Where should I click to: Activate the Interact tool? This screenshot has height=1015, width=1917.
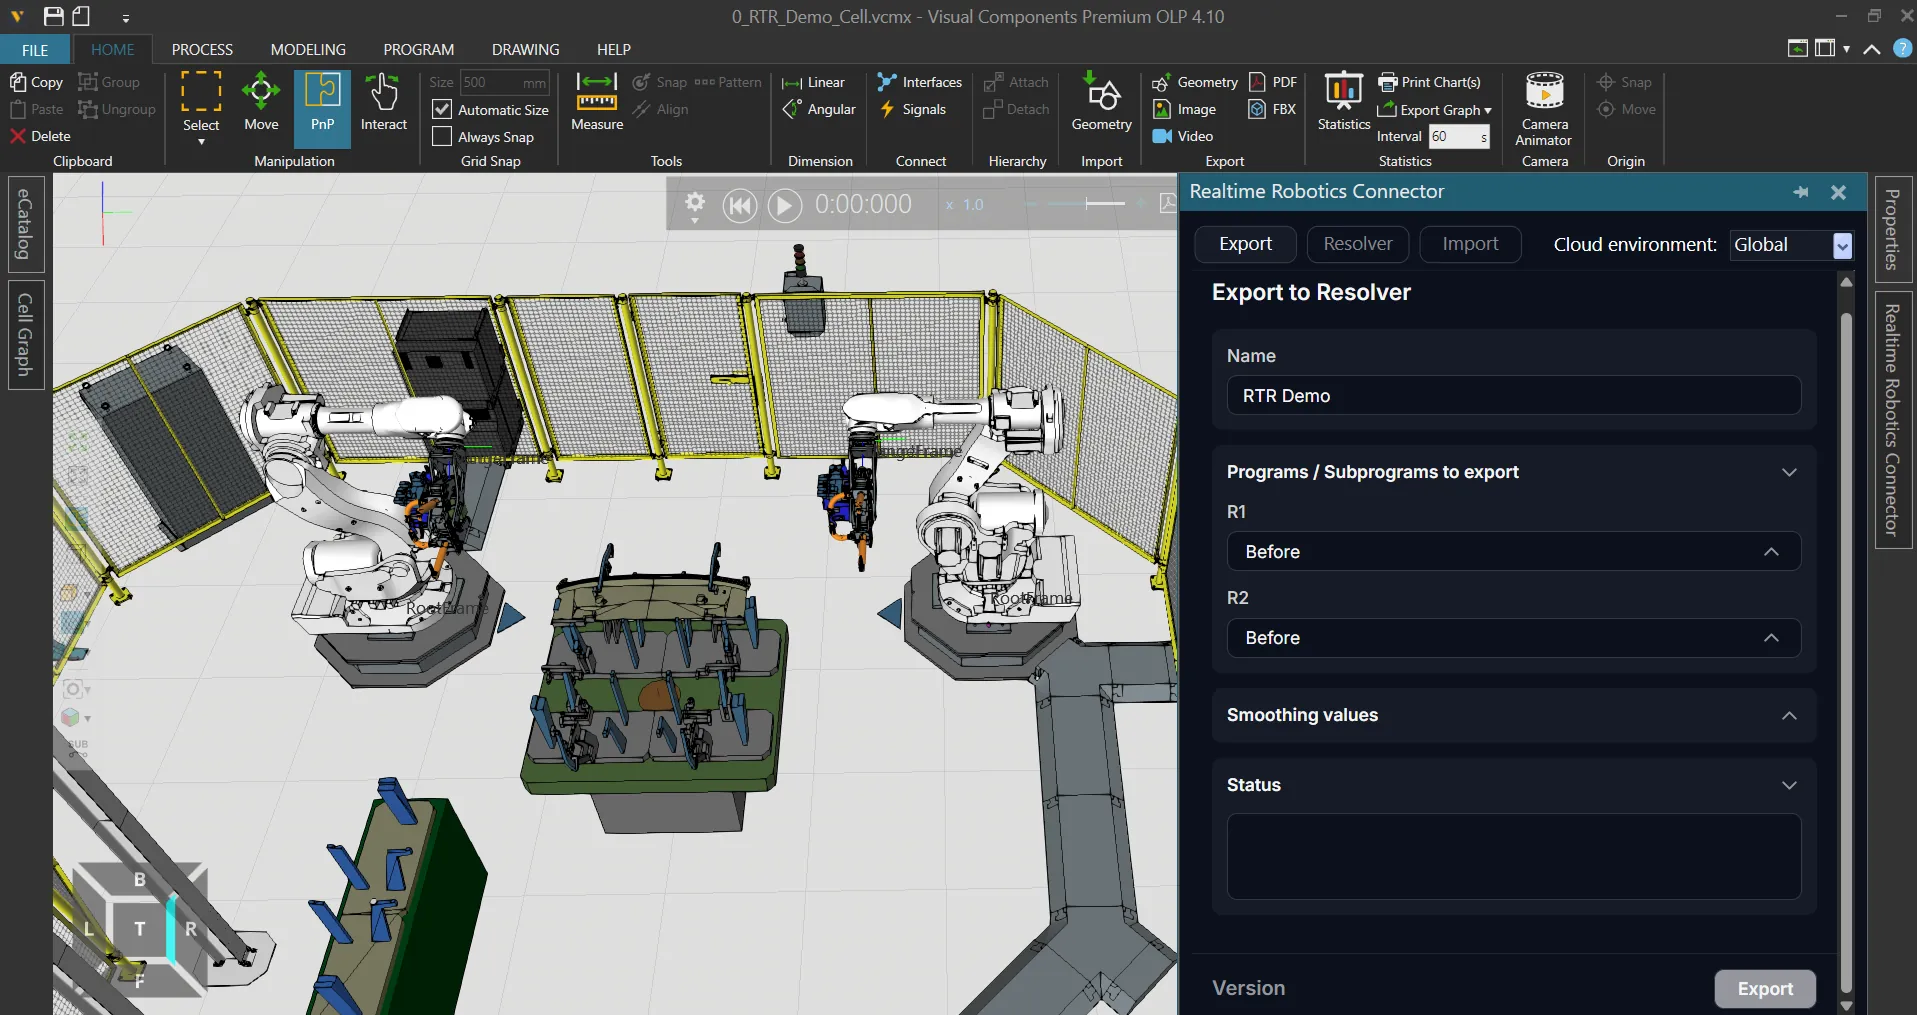(383, 102)
